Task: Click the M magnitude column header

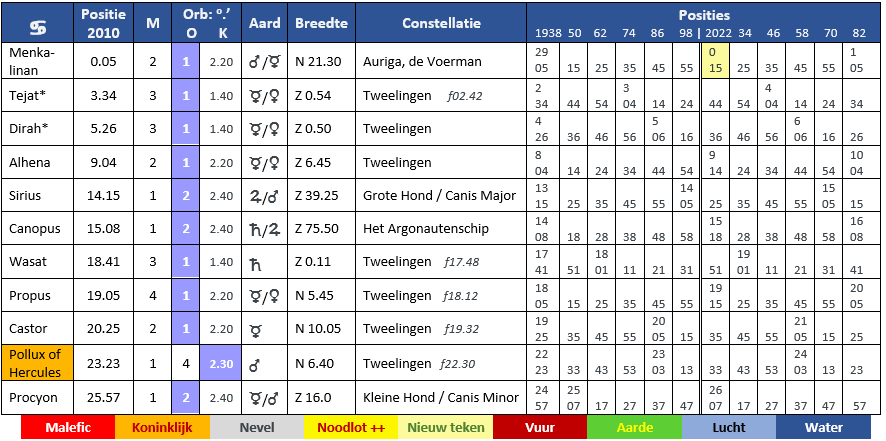Action: click(x=153, y=23)
